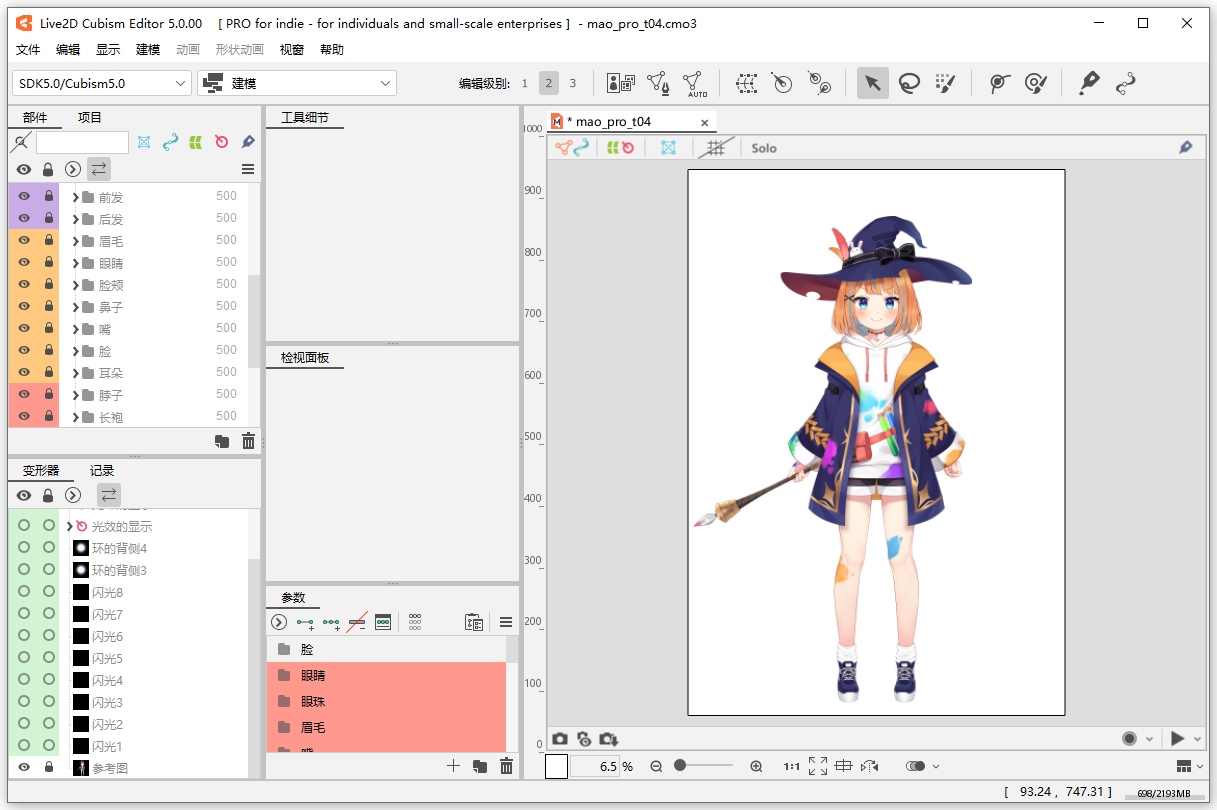This screenshot has height=810, width=1217.
Task: Click the zoom-in magnifier icon
Action: pyautogui.click(x=756, y=766)
